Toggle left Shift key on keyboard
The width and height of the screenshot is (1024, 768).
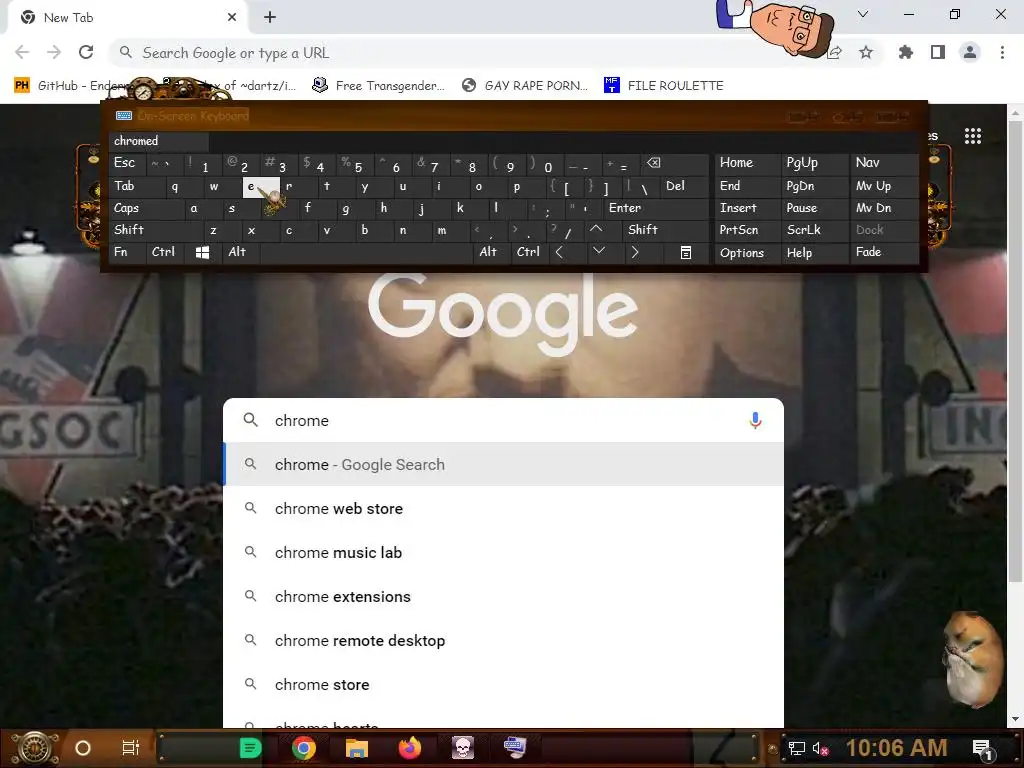coord(155,229)
